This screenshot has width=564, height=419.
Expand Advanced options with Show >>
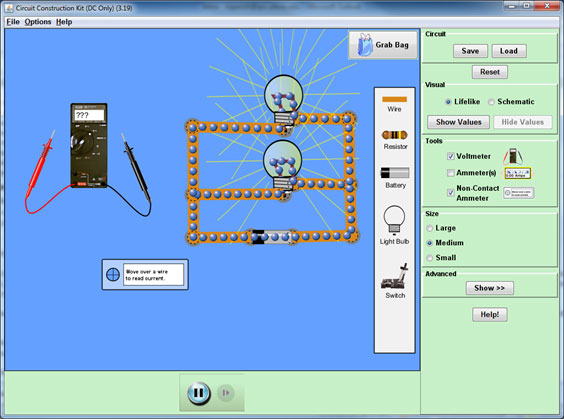point(490,288)
